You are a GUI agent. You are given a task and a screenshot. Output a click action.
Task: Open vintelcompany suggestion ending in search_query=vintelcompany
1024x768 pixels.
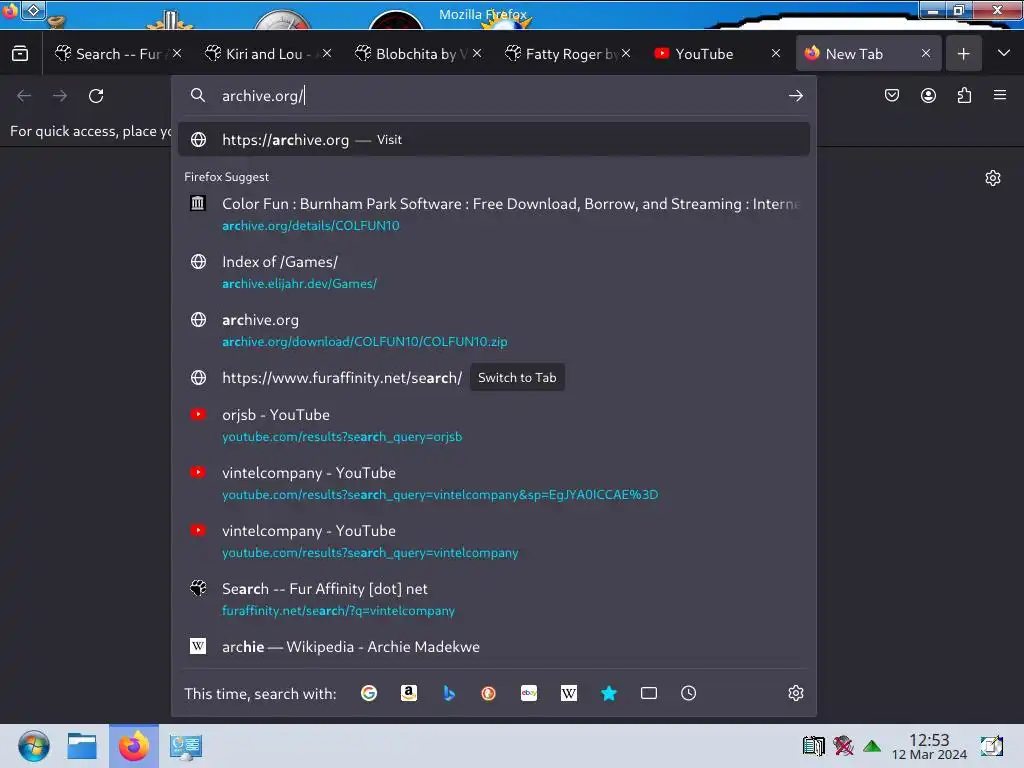[494, 541]
